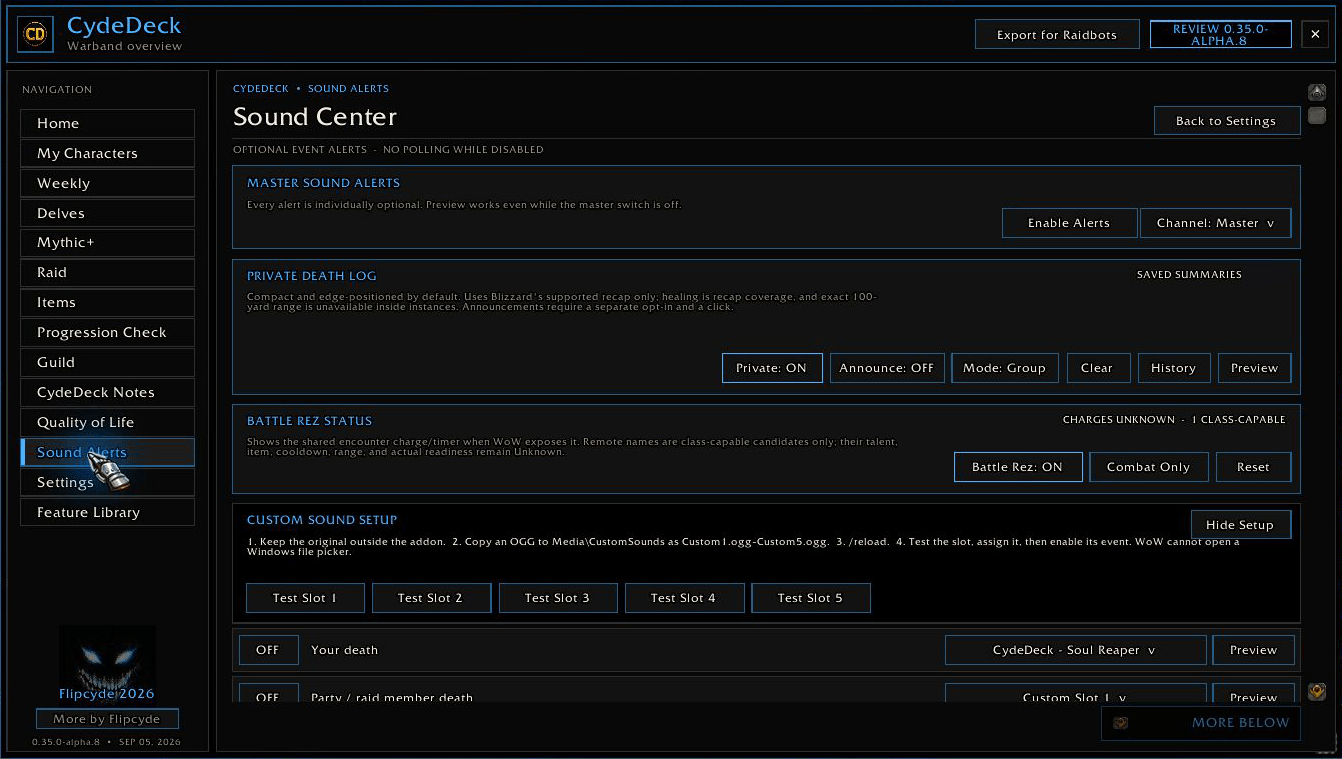Clear the private death log

click(x=1097, y=368)
